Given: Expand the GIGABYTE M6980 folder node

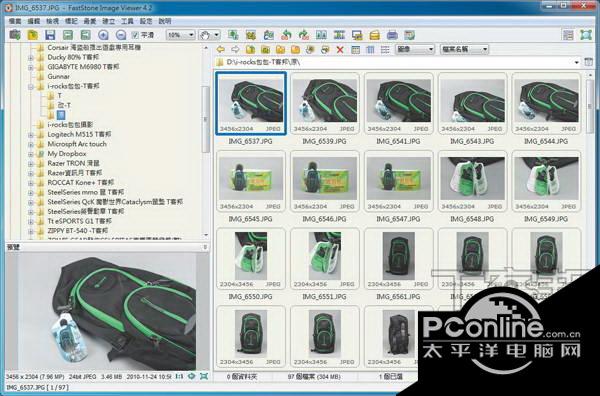Looking at the screenshot, I should 31,67.
